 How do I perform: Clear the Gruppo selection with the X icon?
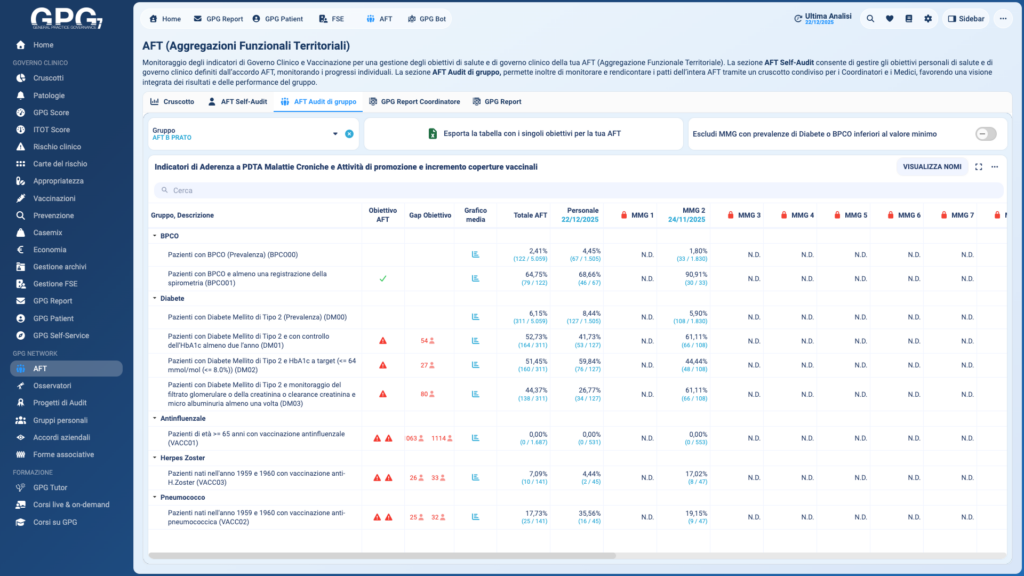click(349, 134)
